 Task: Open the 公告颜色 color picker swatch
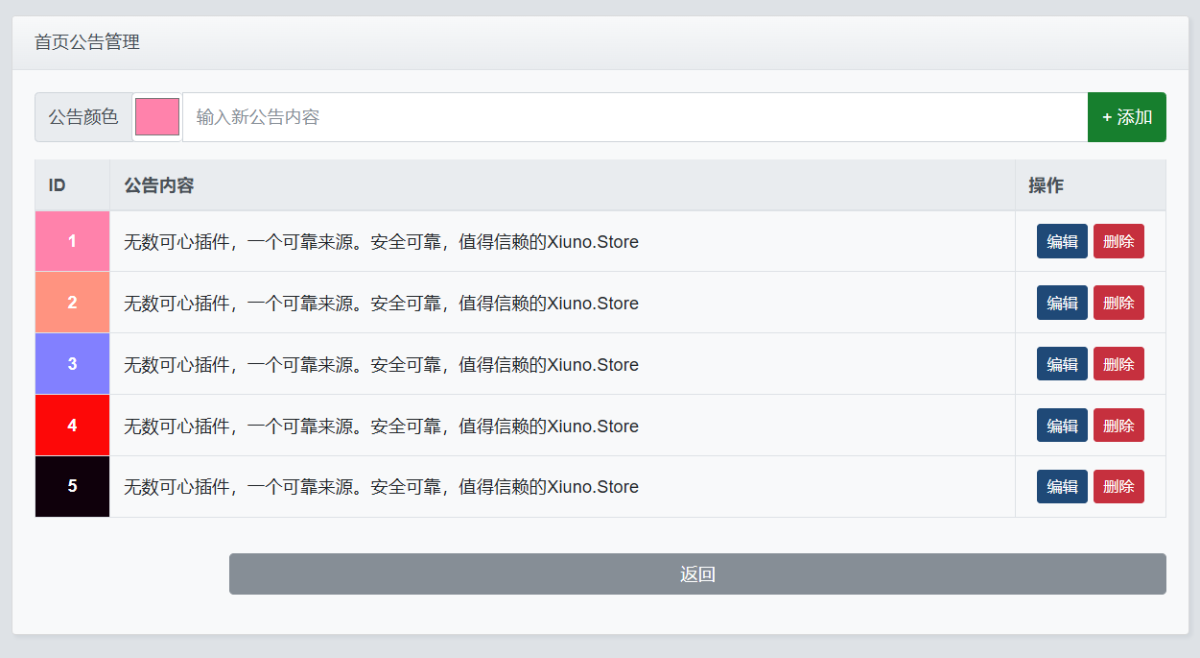pyautogui.click(x=157, y=117)
